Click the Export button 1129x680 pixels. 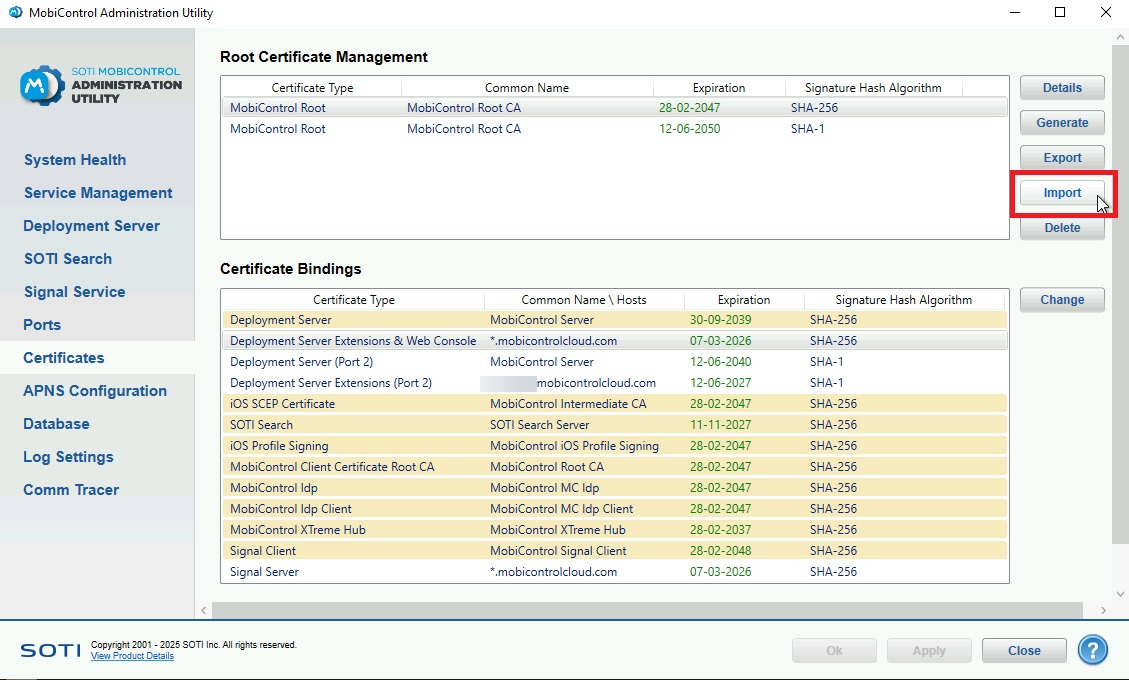[1062, 157]
